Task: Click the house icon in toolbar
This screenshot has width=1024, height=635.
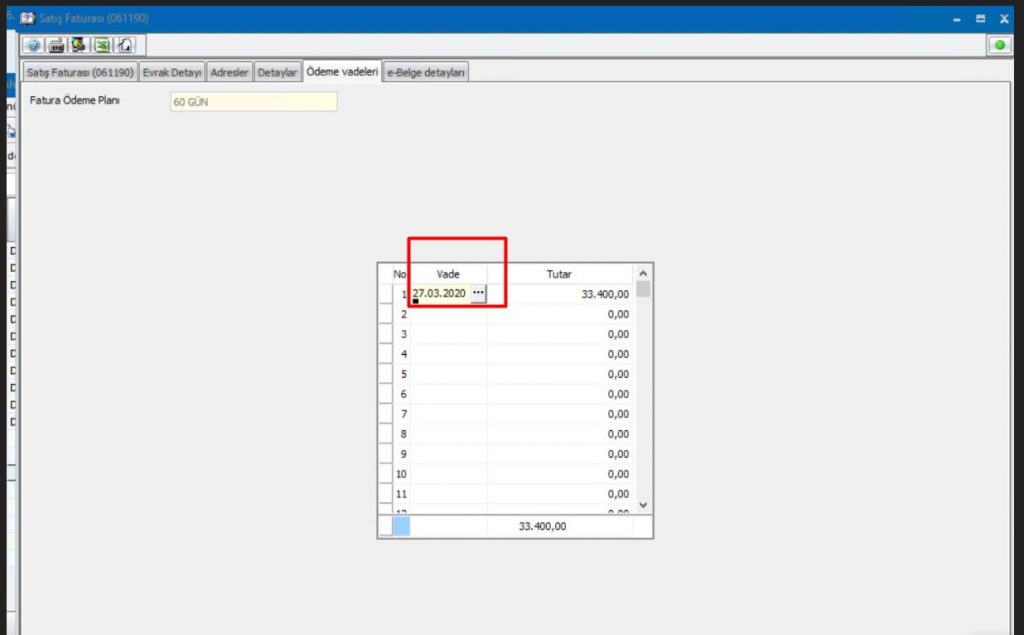Action: pyautogui.click(x=125, y=45)
